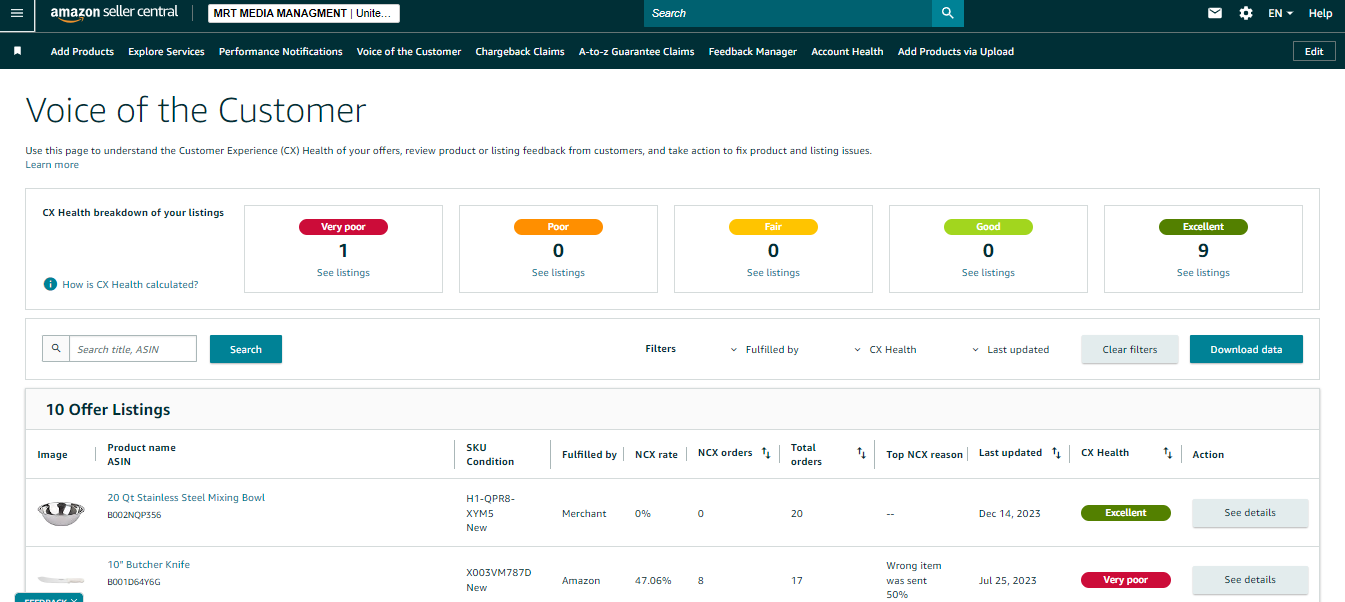The image size is (1345, 602).
Task: Click the bookmark icon in navigation bar
Action: coord(17,51)
